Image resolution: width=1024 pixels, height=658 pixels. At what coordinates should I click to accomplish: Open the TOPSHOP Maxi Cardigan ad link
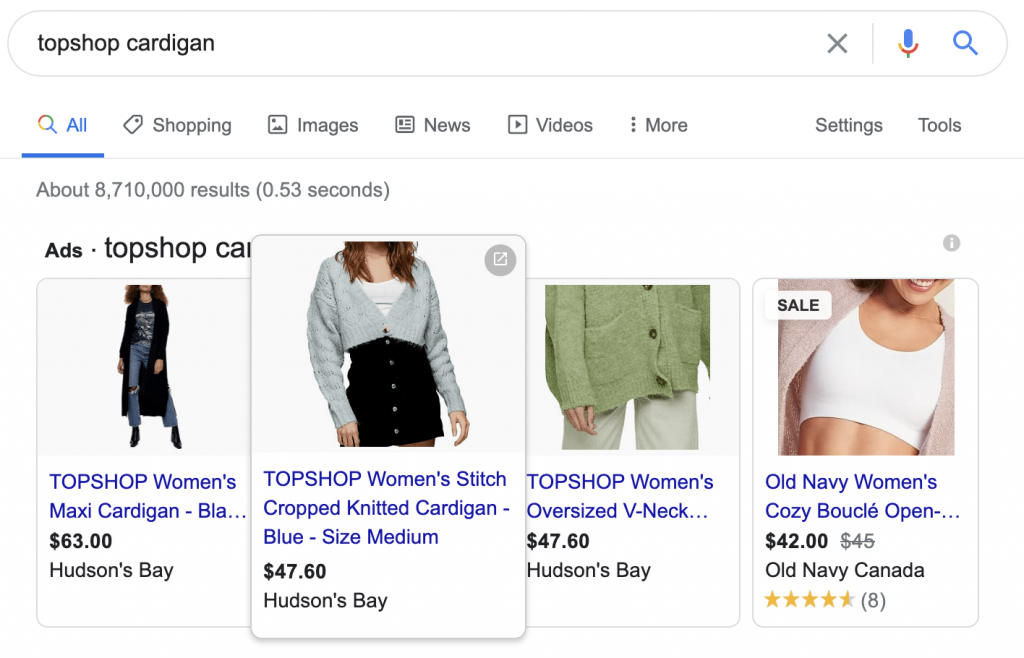point(143,496)
